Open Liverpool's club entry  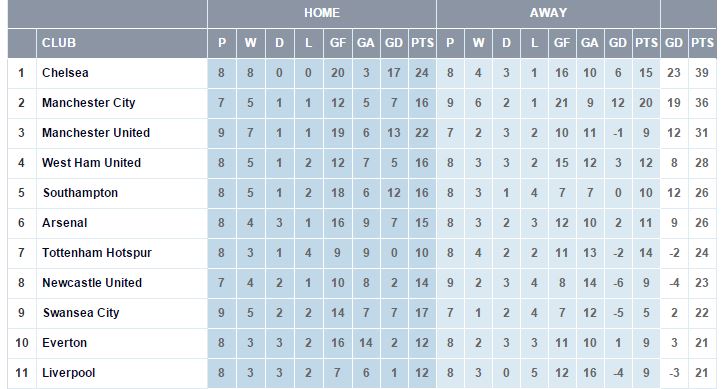pyautogui.click(x=68, y=373)
